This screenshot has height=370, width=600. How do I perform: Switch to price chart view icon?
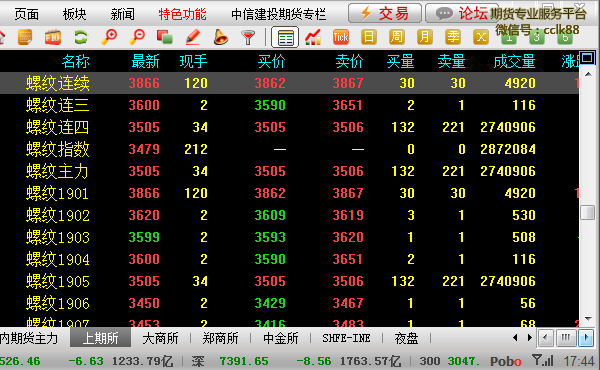coord(313,37)
